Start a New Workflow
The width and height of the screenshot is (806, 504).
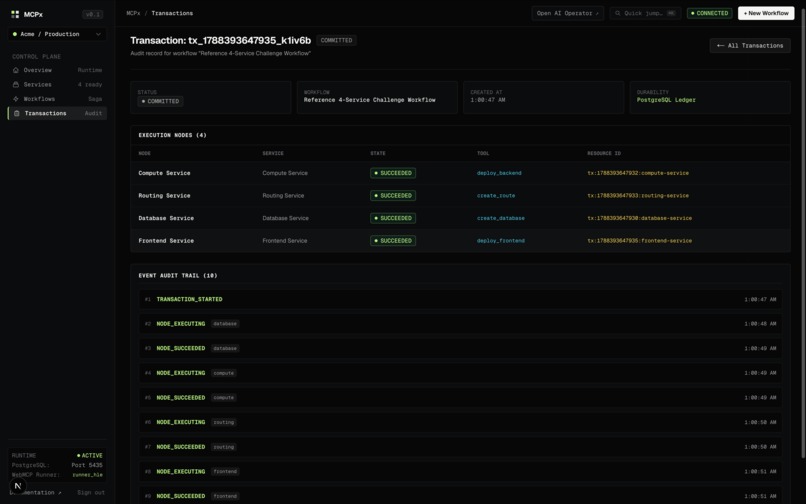[765, 13]
